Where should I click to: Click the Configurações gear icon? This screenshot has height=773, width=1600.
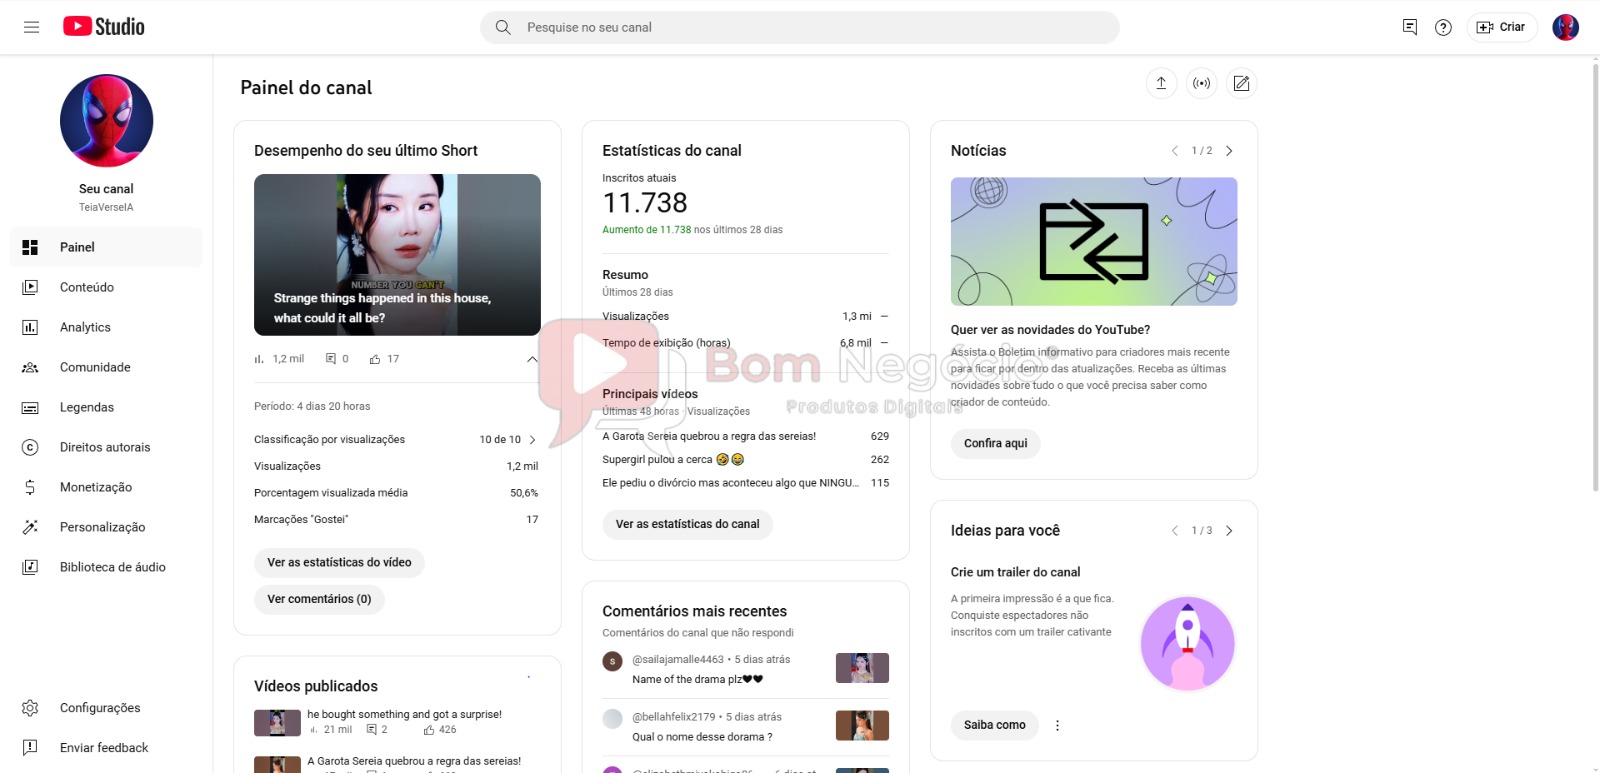point(30,708)
